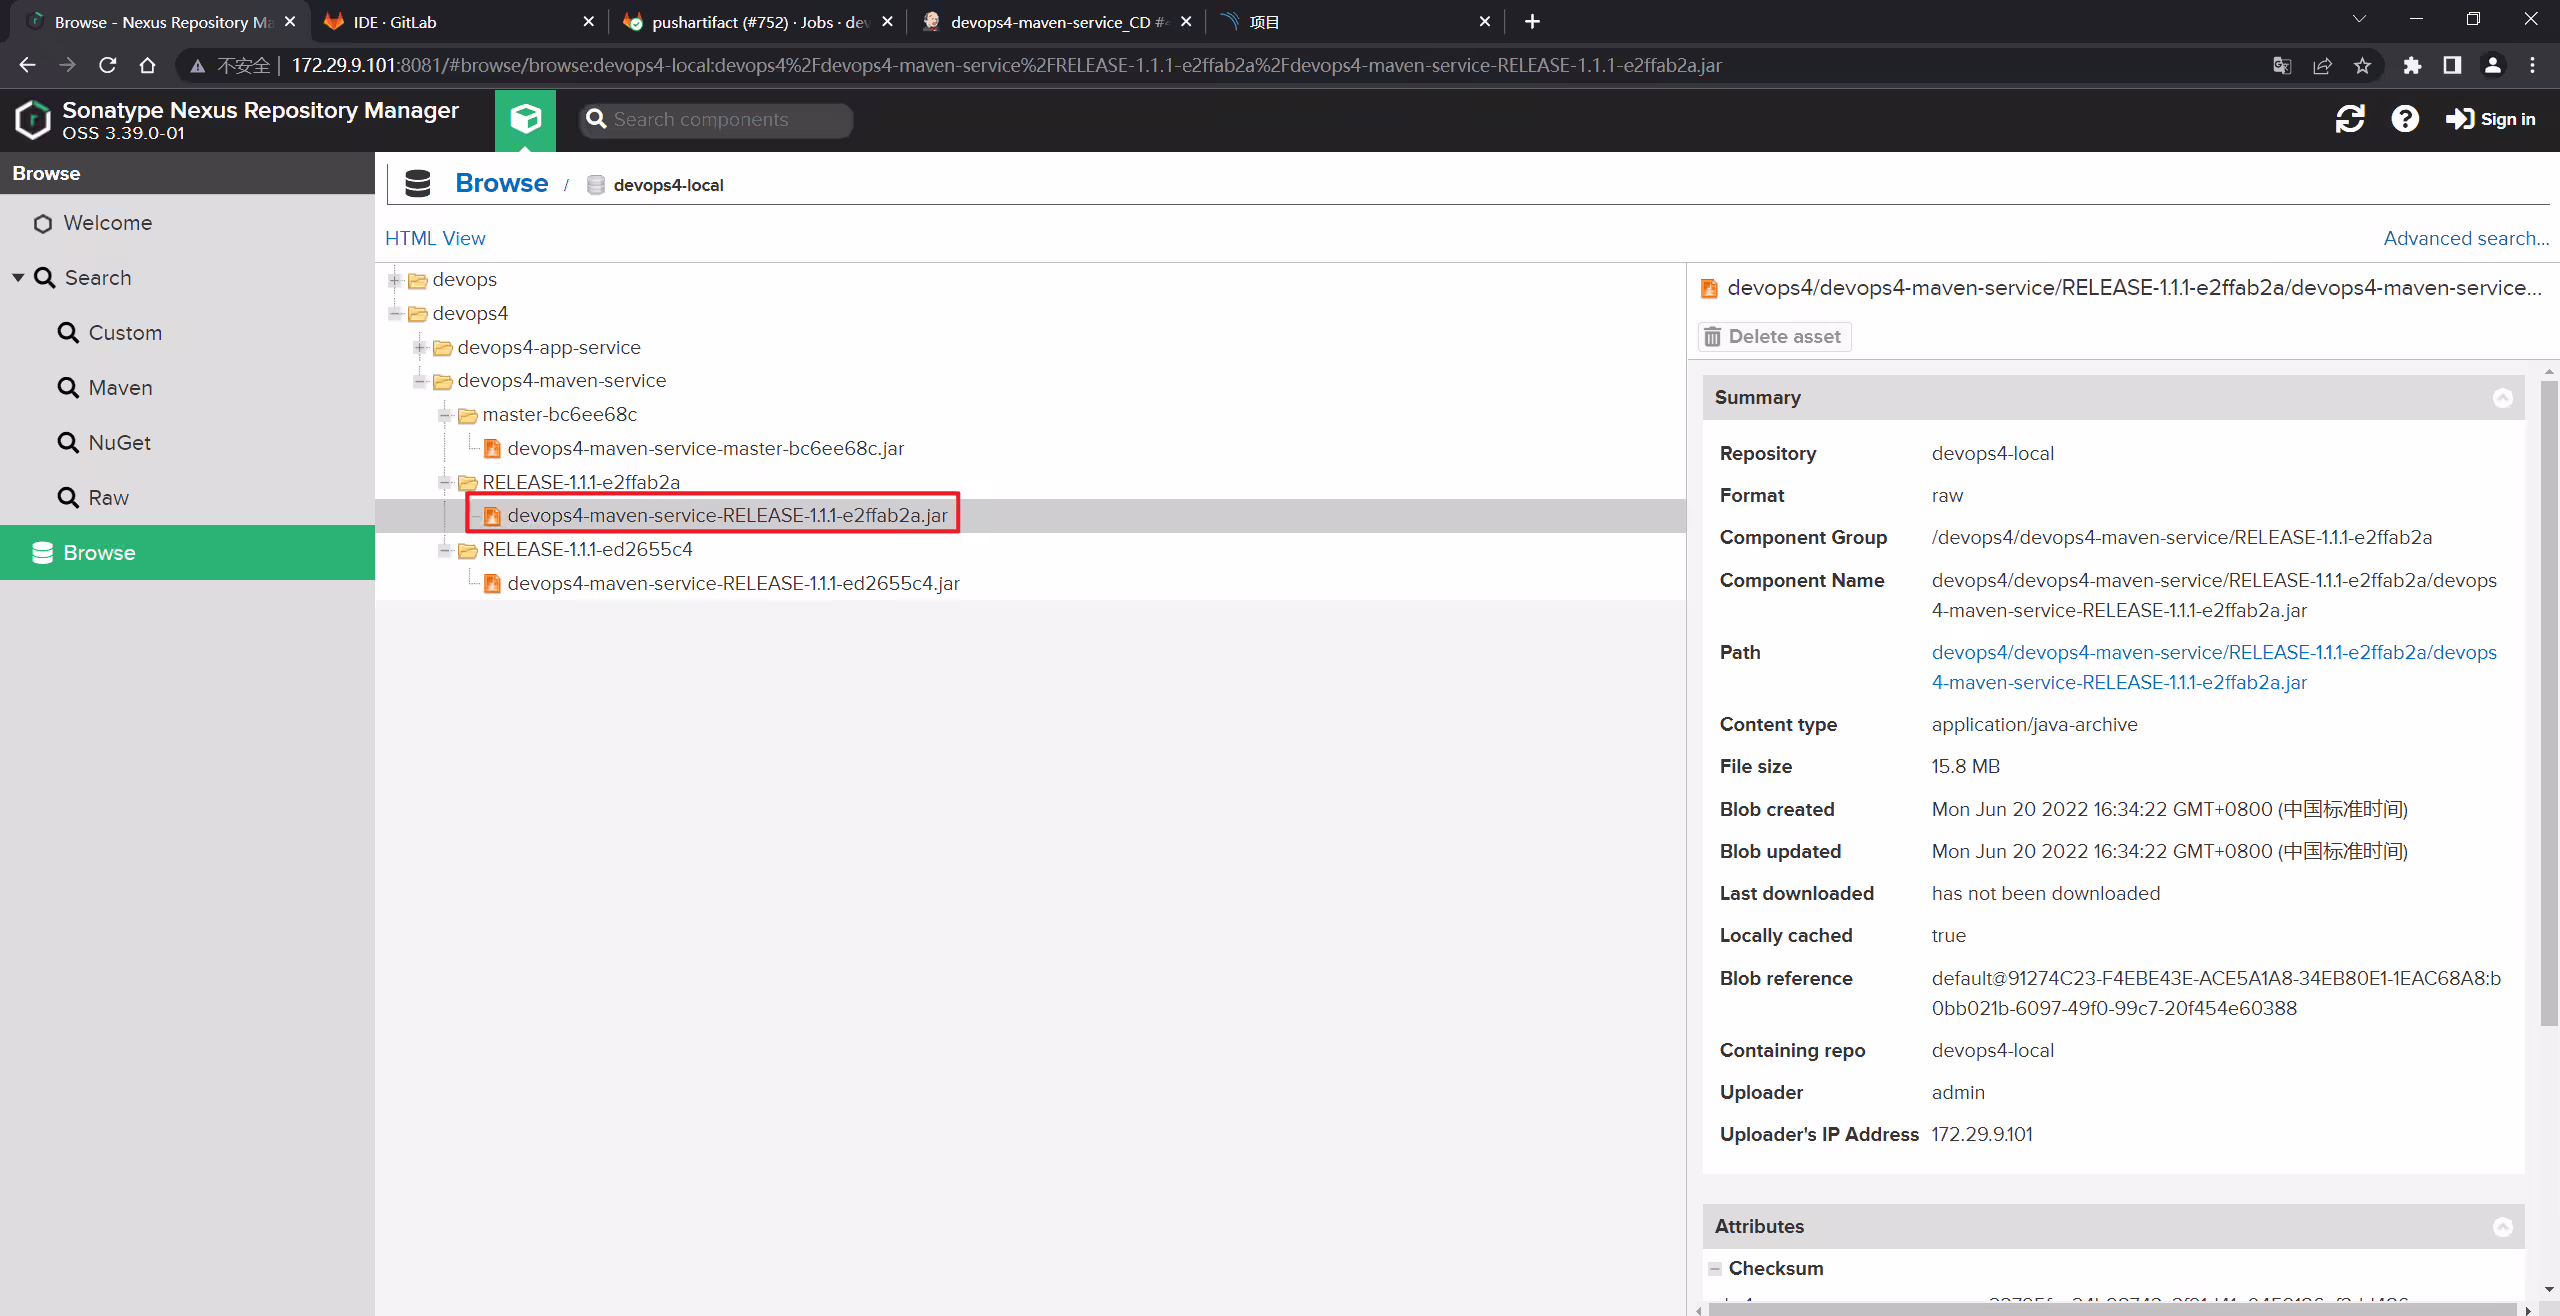Click the Search components field
The image size is (2560, 1316).
pos(716,120)
